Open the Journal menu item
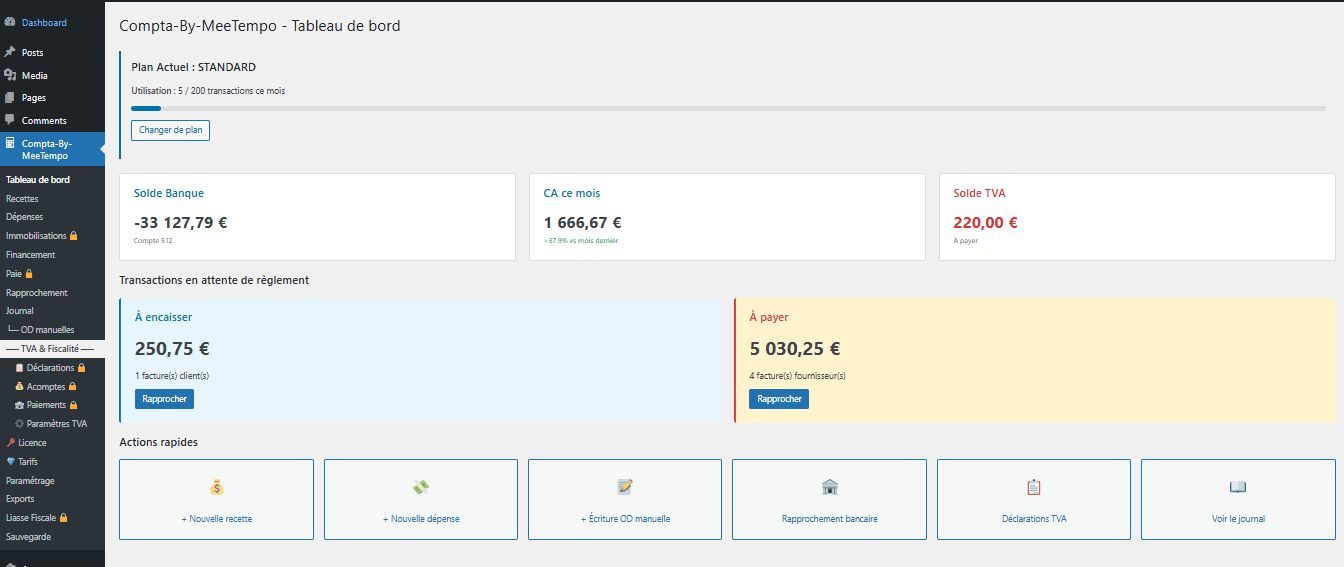Viewport: 1344px width, 567px height. [20, 311]
